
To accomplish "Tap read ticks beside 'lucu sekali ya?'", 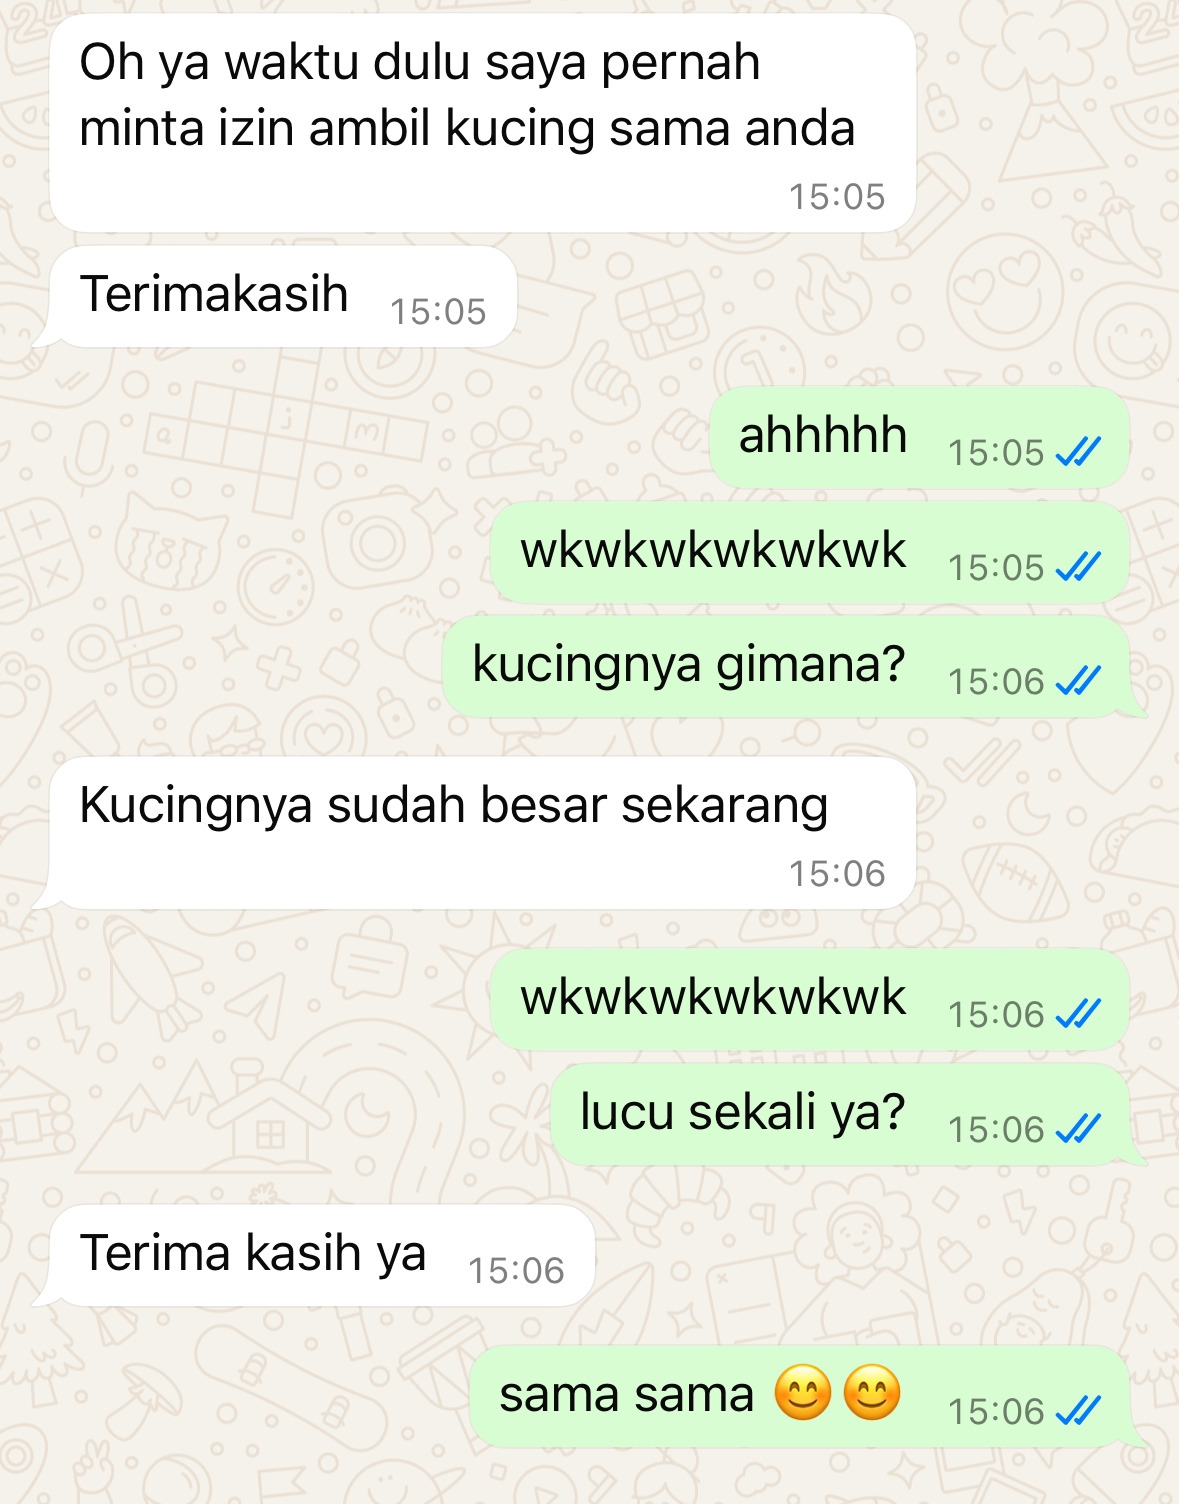I will pos(1078,1130).
